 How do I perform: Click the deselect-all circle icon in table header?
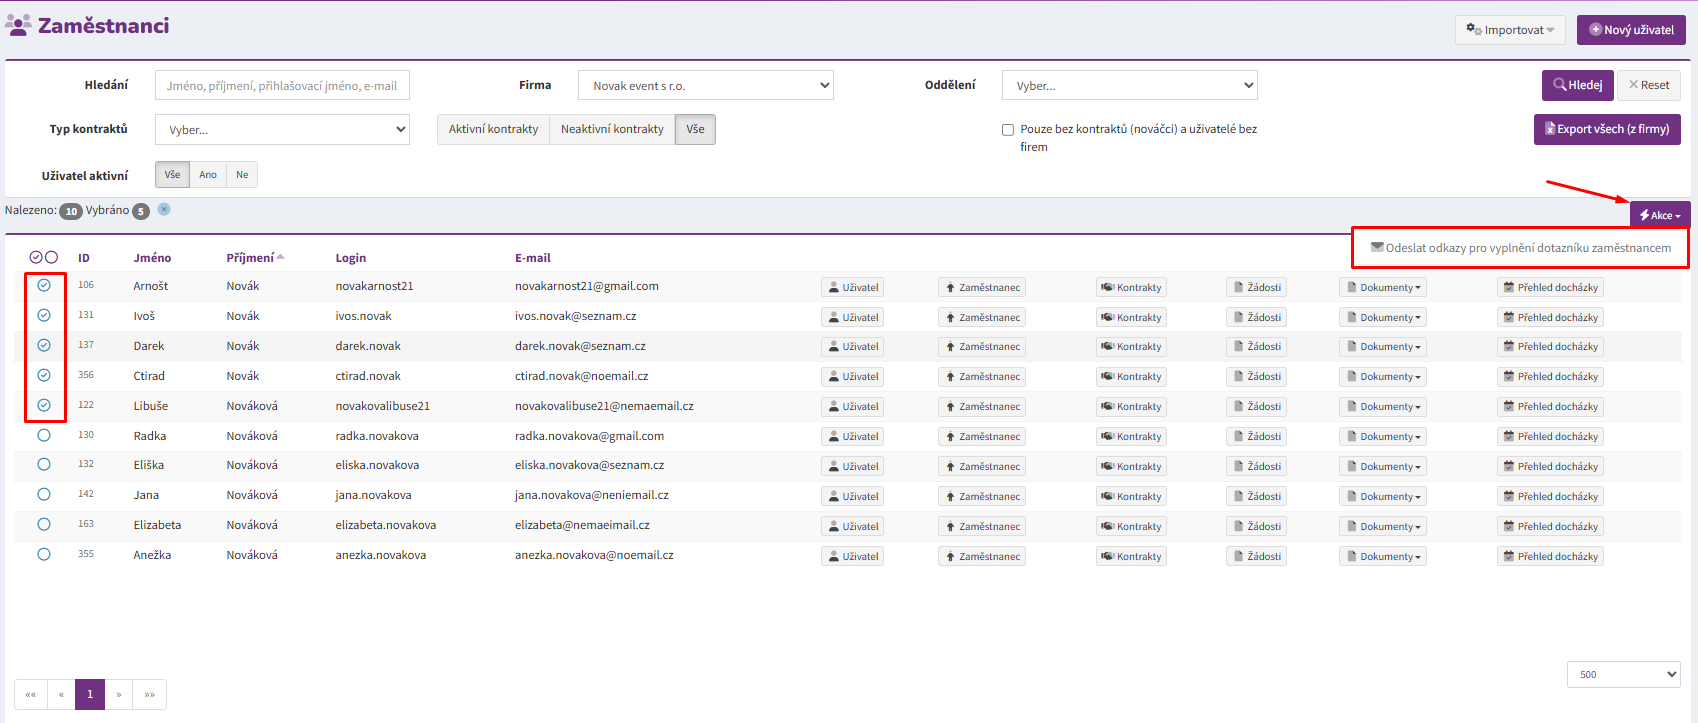coord(52,257)
